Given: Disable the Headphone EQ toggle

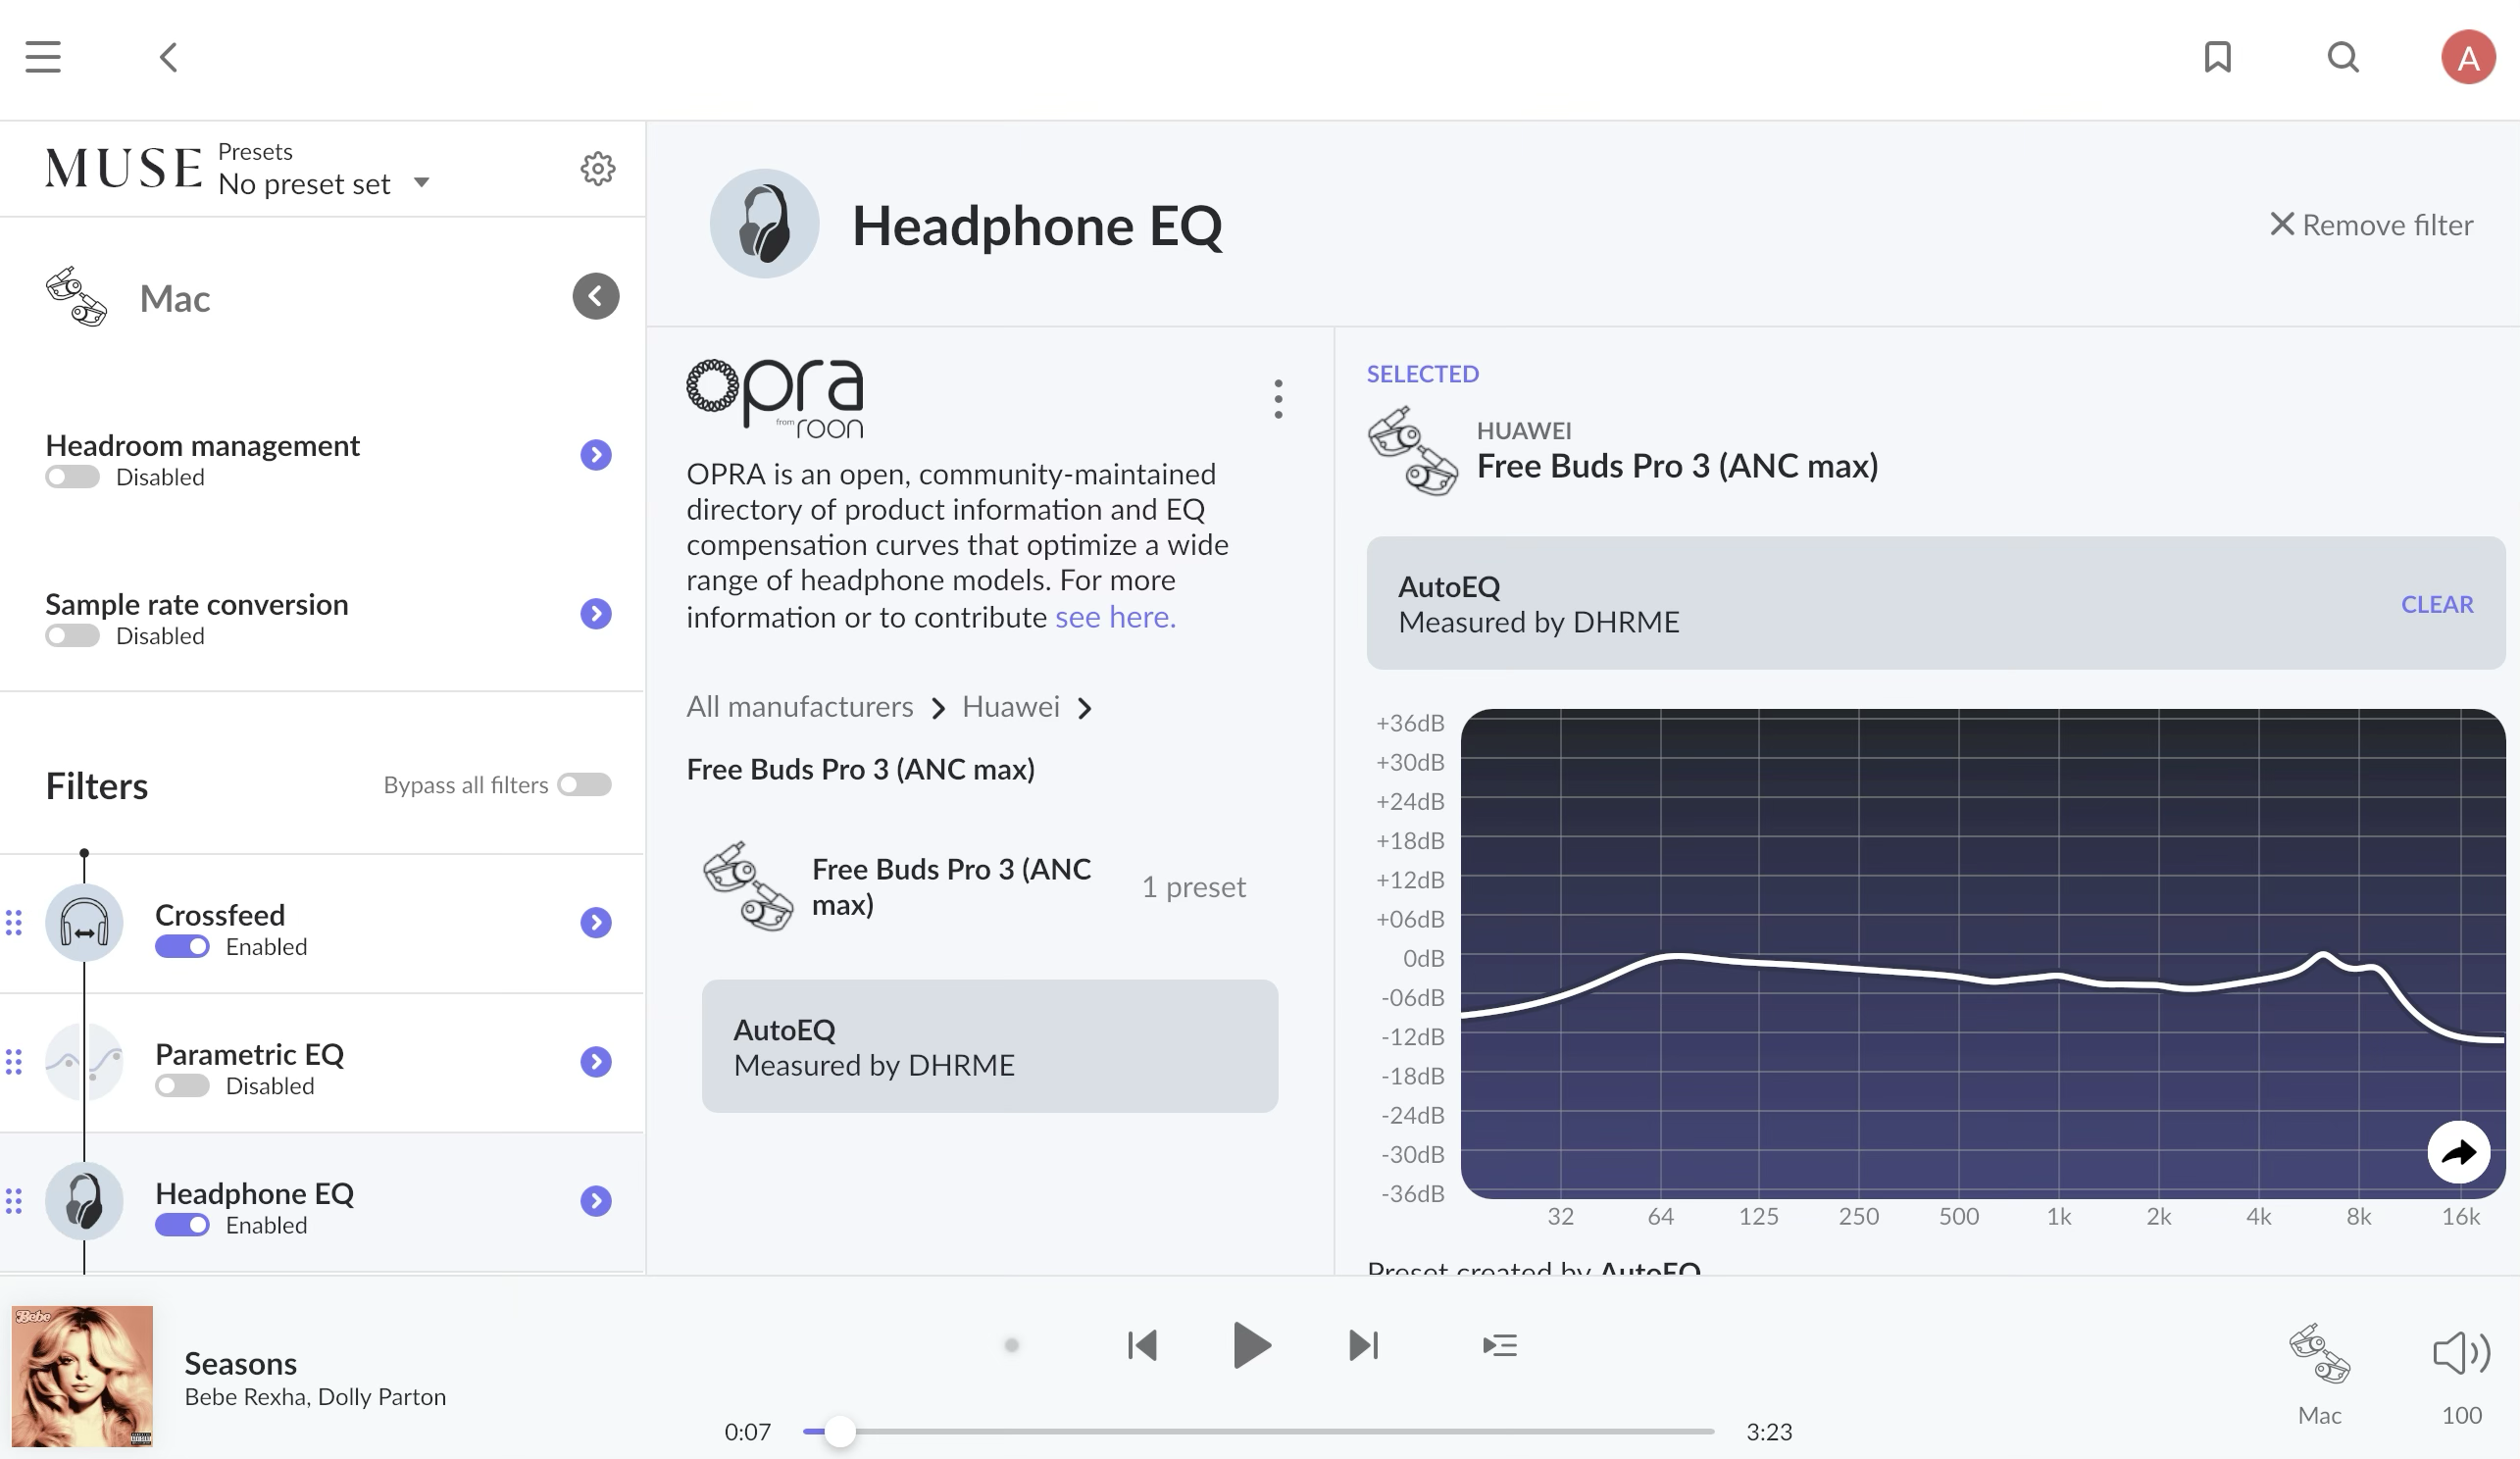Looking at the screenshot, I should [x=182, y=1225].
